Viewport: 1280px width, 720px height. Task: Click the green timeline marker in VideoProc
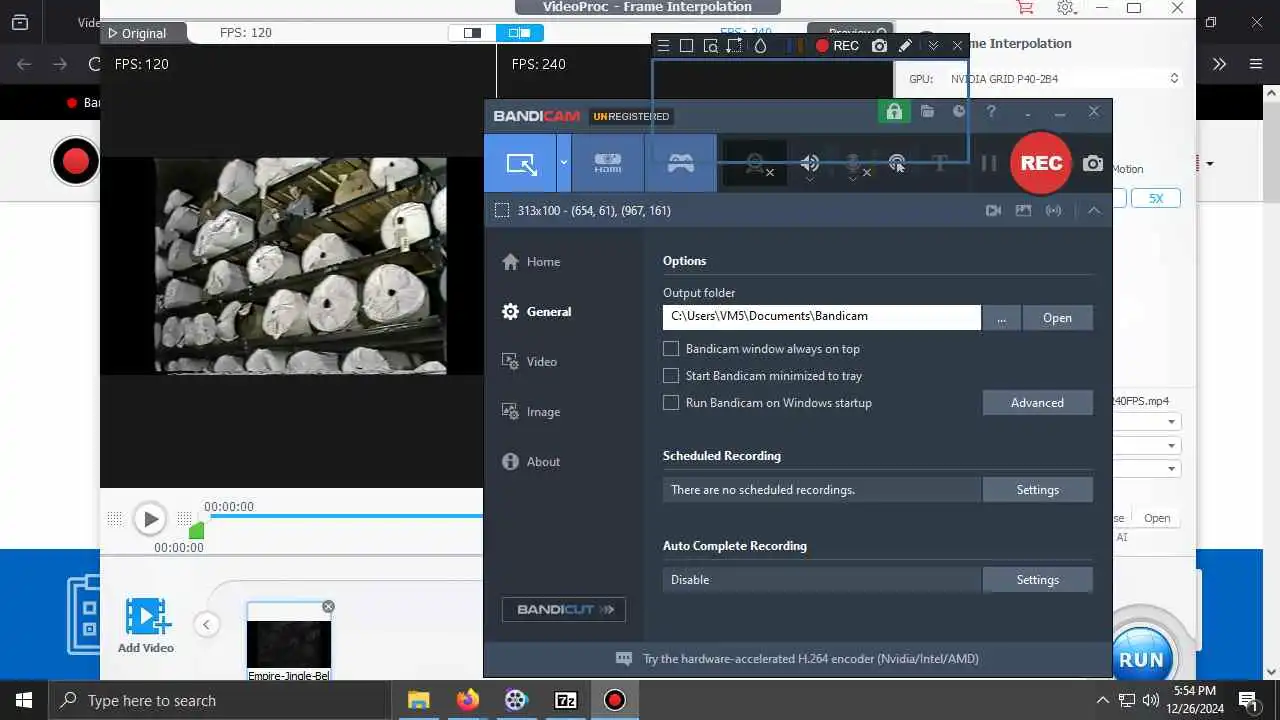coord(197,530)
